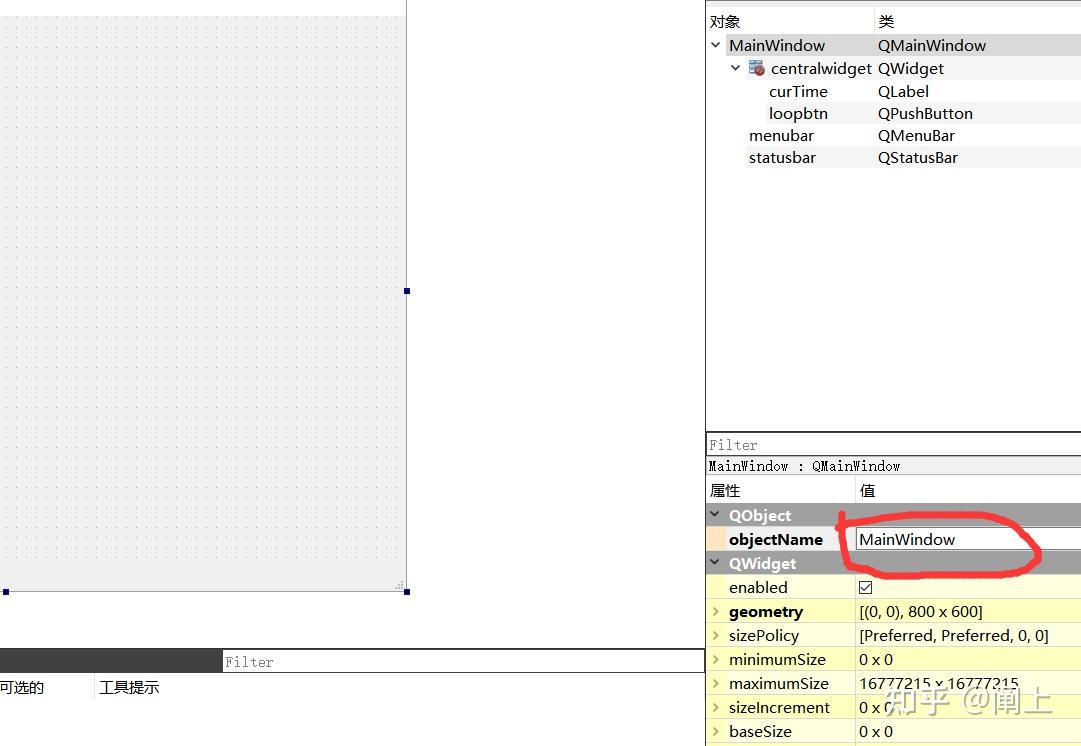Screen dimensions: 1081x746
Task: Expand the minimumSize property
Action: click(x=716, y=659)
